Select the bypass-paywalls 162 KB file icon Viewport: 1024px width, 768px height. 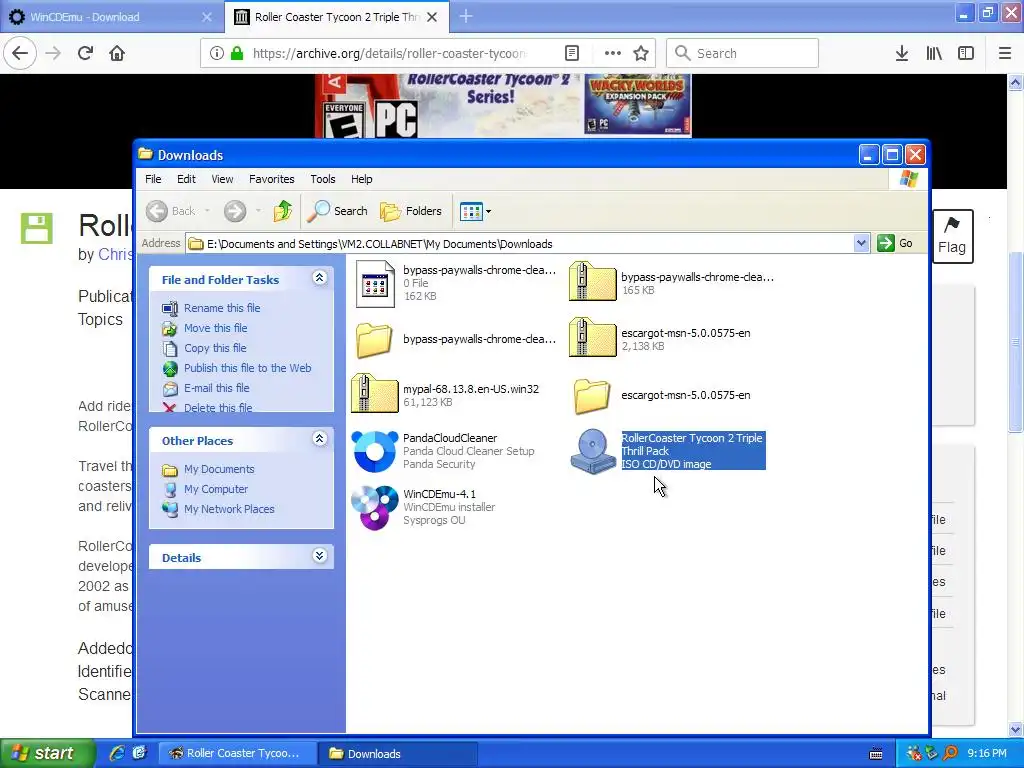pyautogui.click(x=375, y=283)
